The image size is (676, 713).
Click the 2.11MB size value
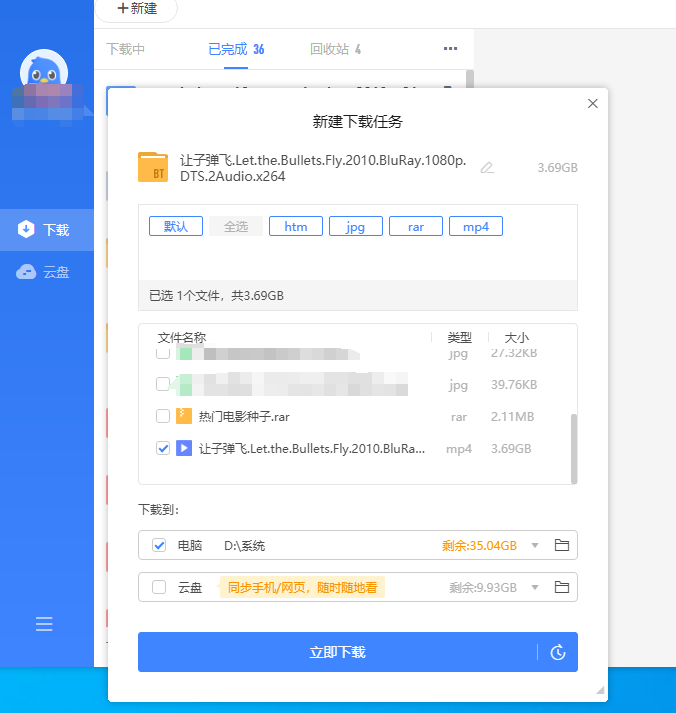pyautogui.click(x=512, y=417)
